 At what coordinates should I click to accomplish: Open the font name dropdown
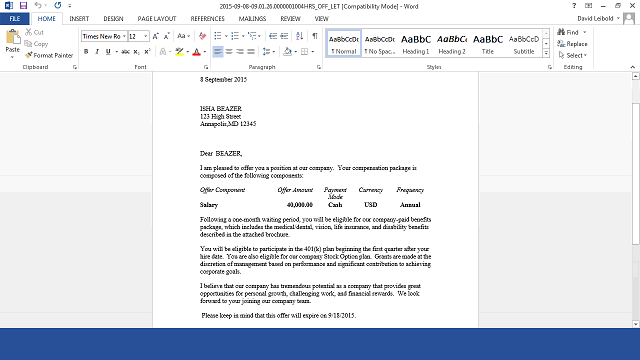point(124,36)
